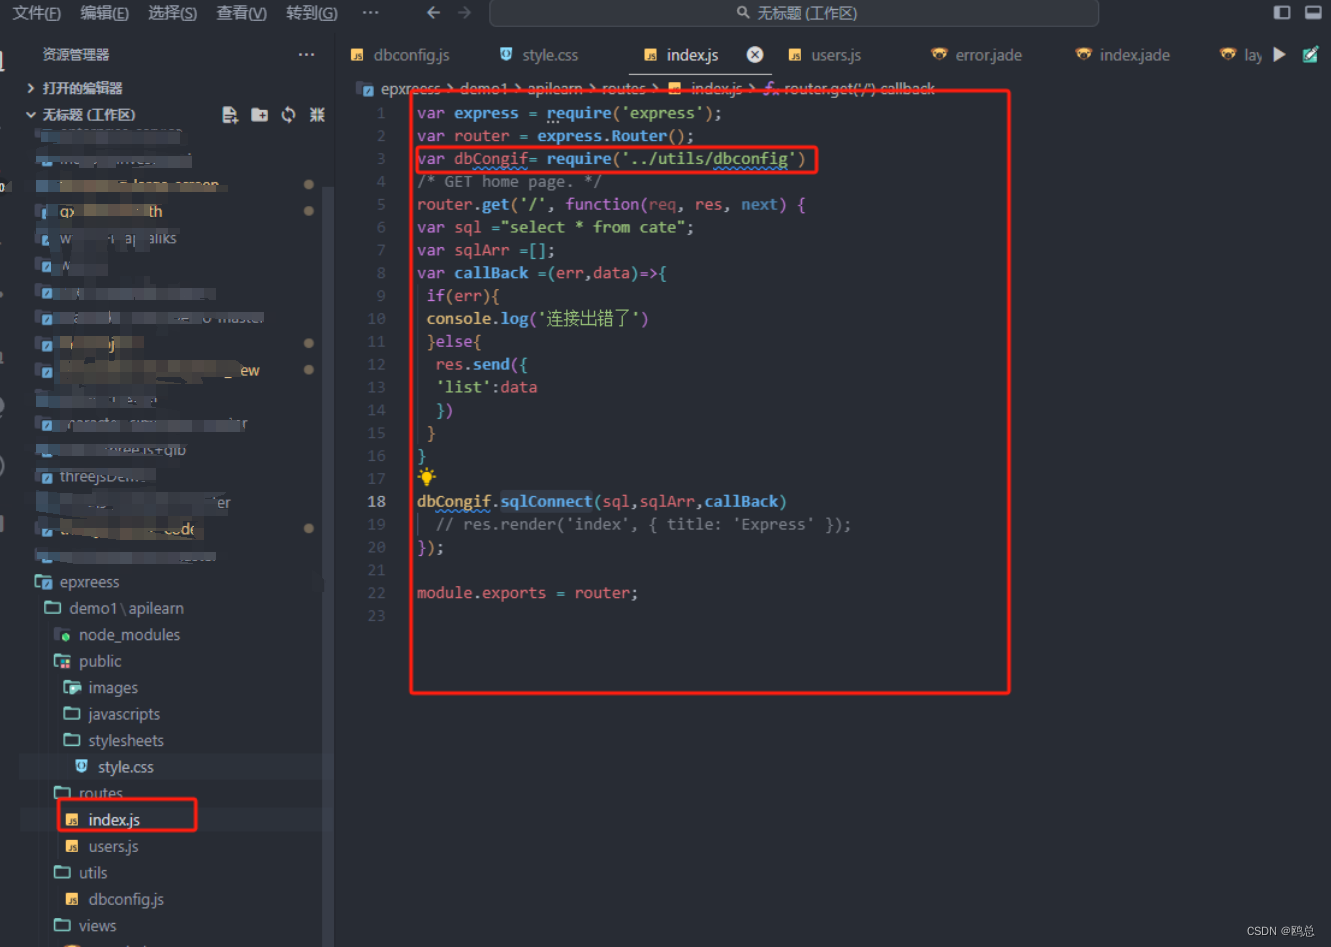Refresh the explorer file tree
The height and width of the screenshot is (947, 1331).
click(x=288, y=115)
